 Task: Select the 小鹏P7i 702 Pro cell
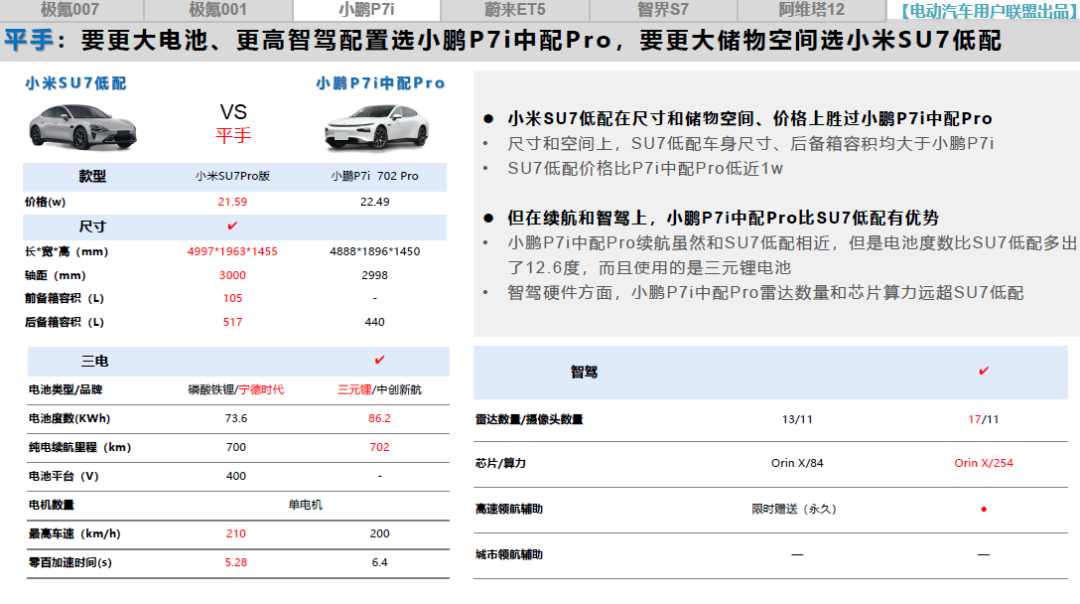[x=375, y=176]
